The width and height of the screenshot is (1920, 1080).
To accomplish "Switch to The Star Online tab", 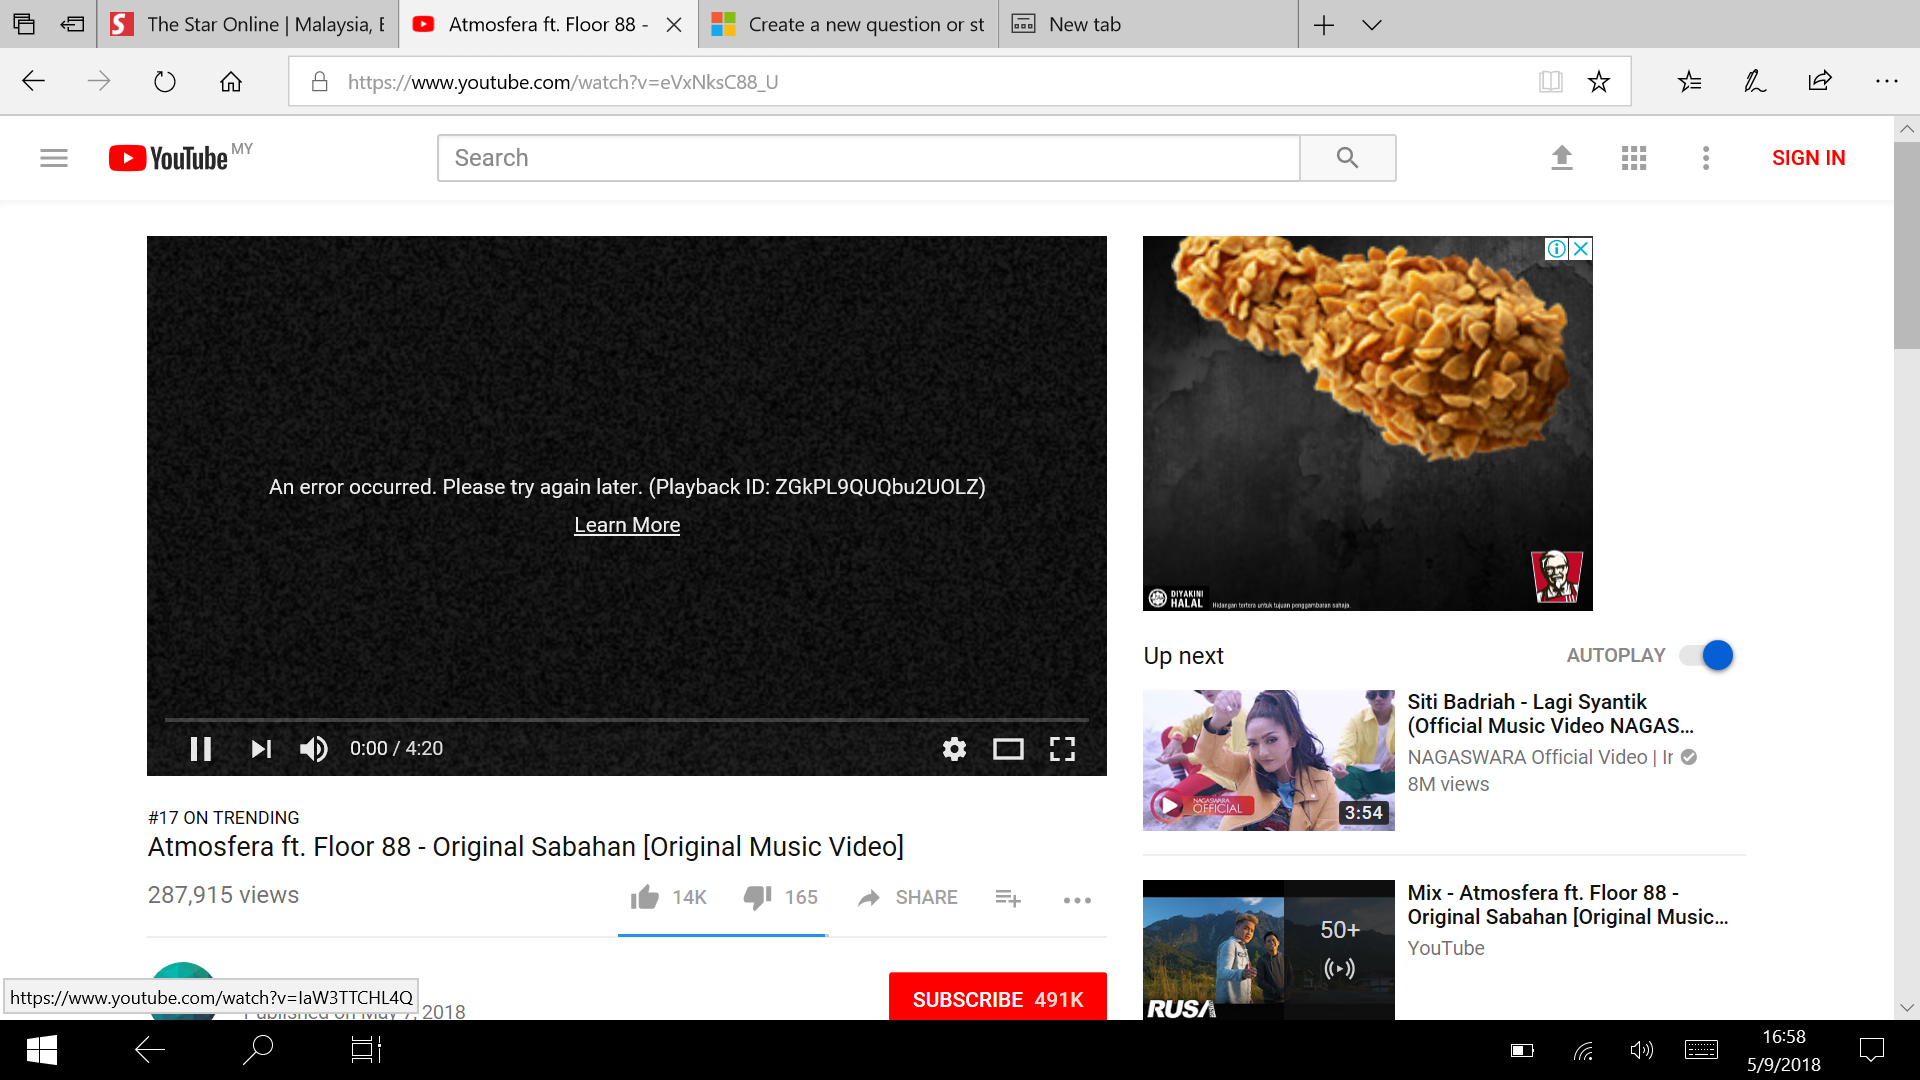I will (x=249, y=25).
